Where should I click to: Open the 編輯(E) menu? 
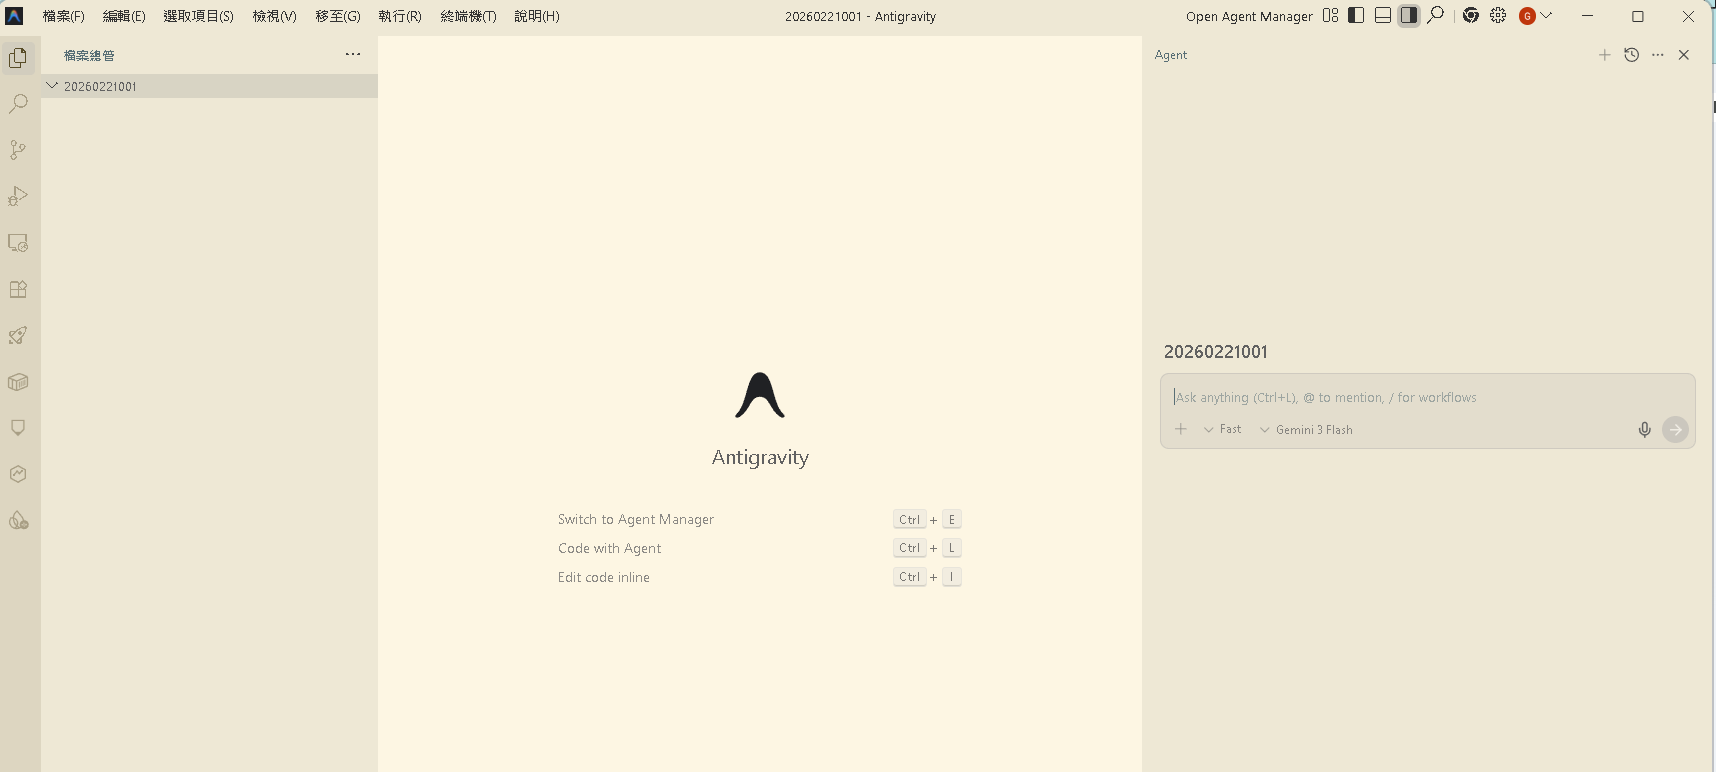click(x=124, y=16)
